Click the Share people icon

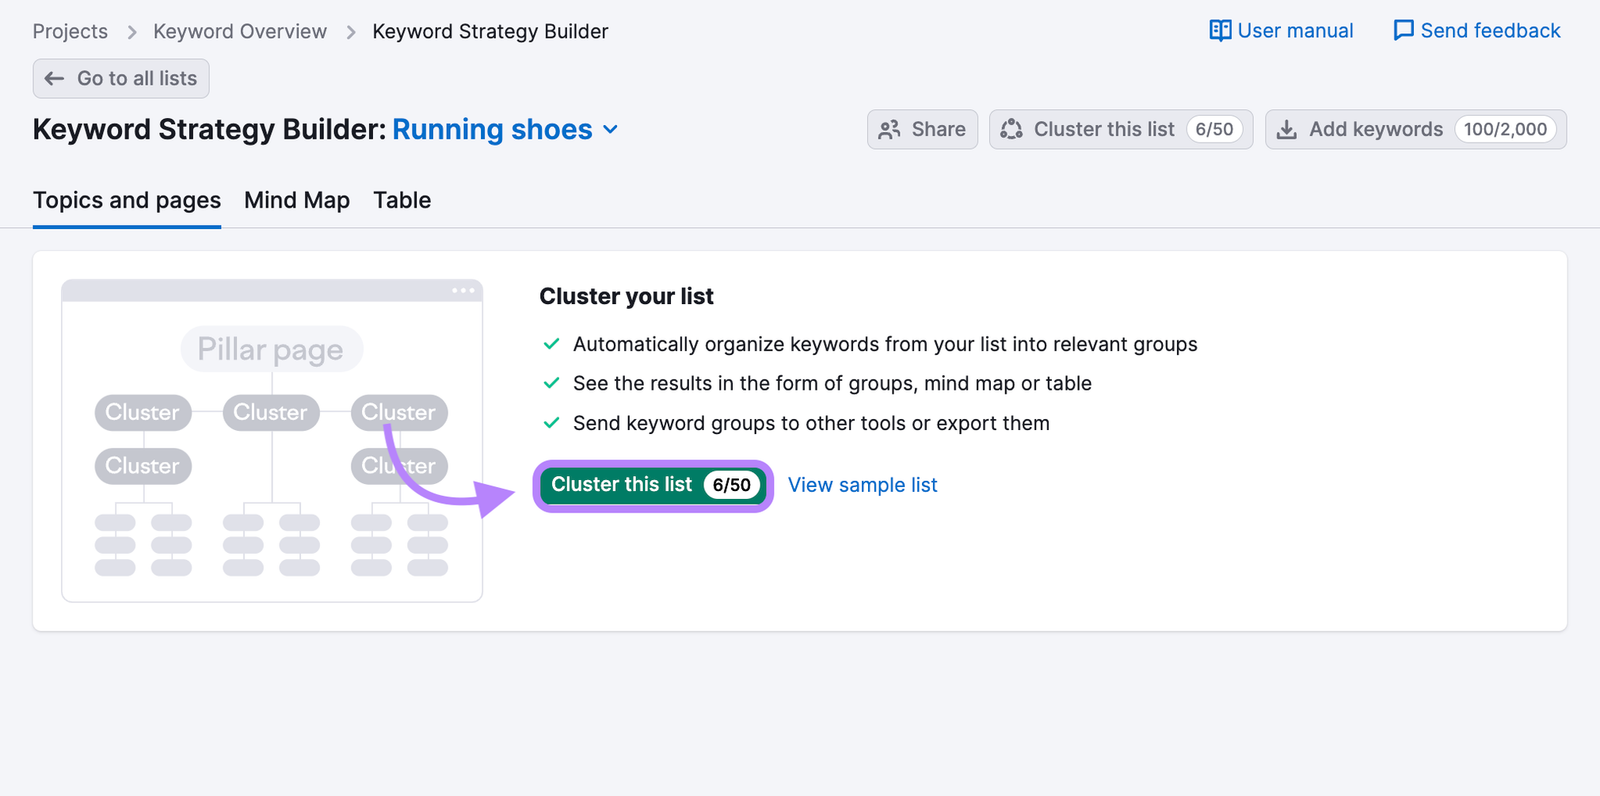(889, 130)
